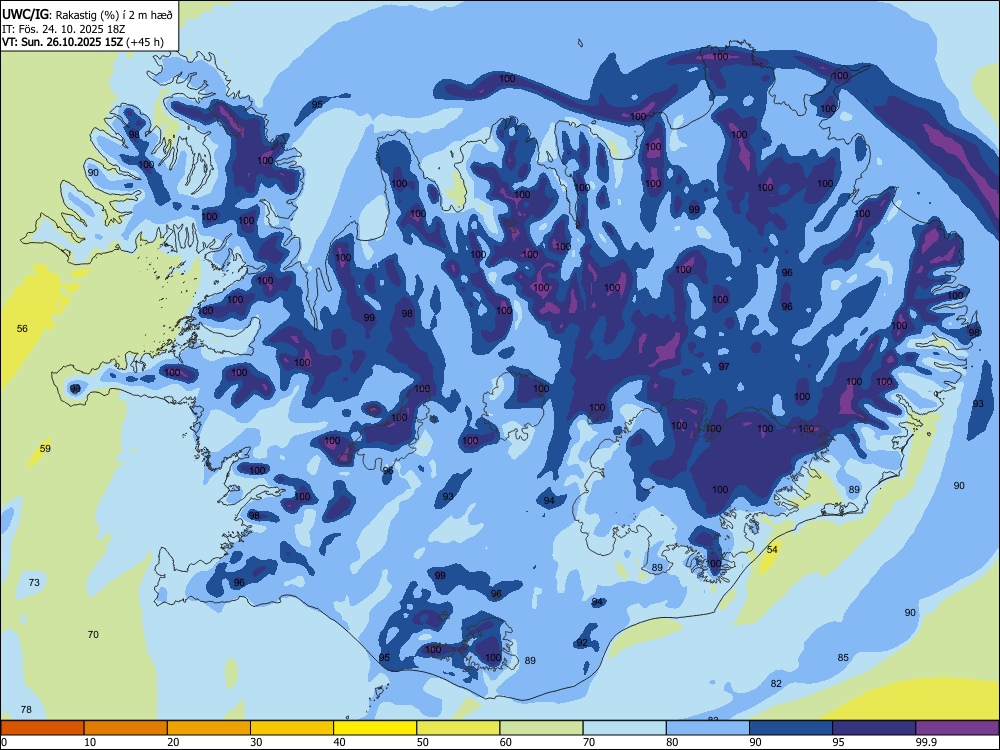Click the 'UWC/IG: Rakastig (%) í 2 m hæð' title
The height and width of the screenshot is (750, 1000).
point(87,15)
